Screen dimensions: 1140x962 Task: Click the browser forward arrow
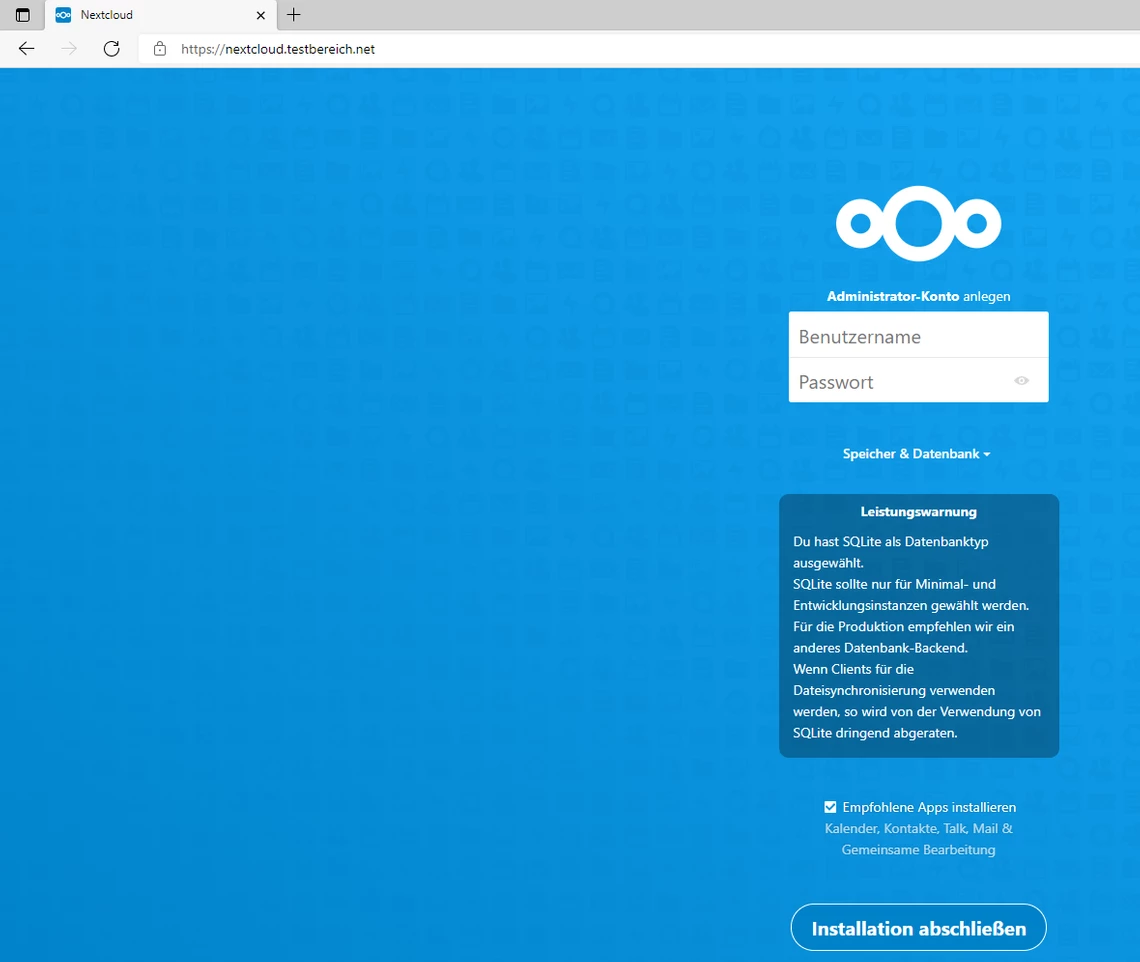tap(69, 49)
